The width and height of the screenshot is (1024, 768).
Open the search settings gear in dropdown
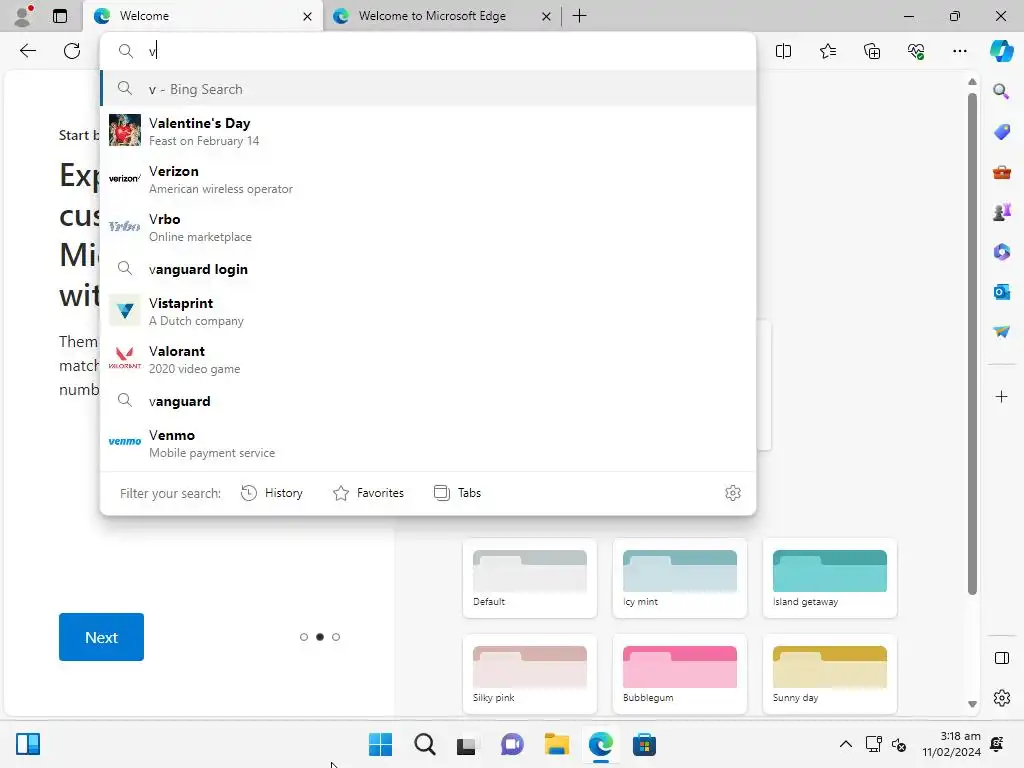tap(733, 493)
